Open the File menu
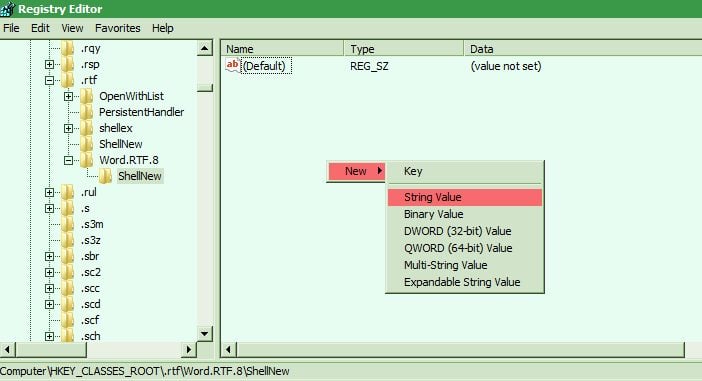The height and width of the screenshot is (381, 702). (11, 28)
